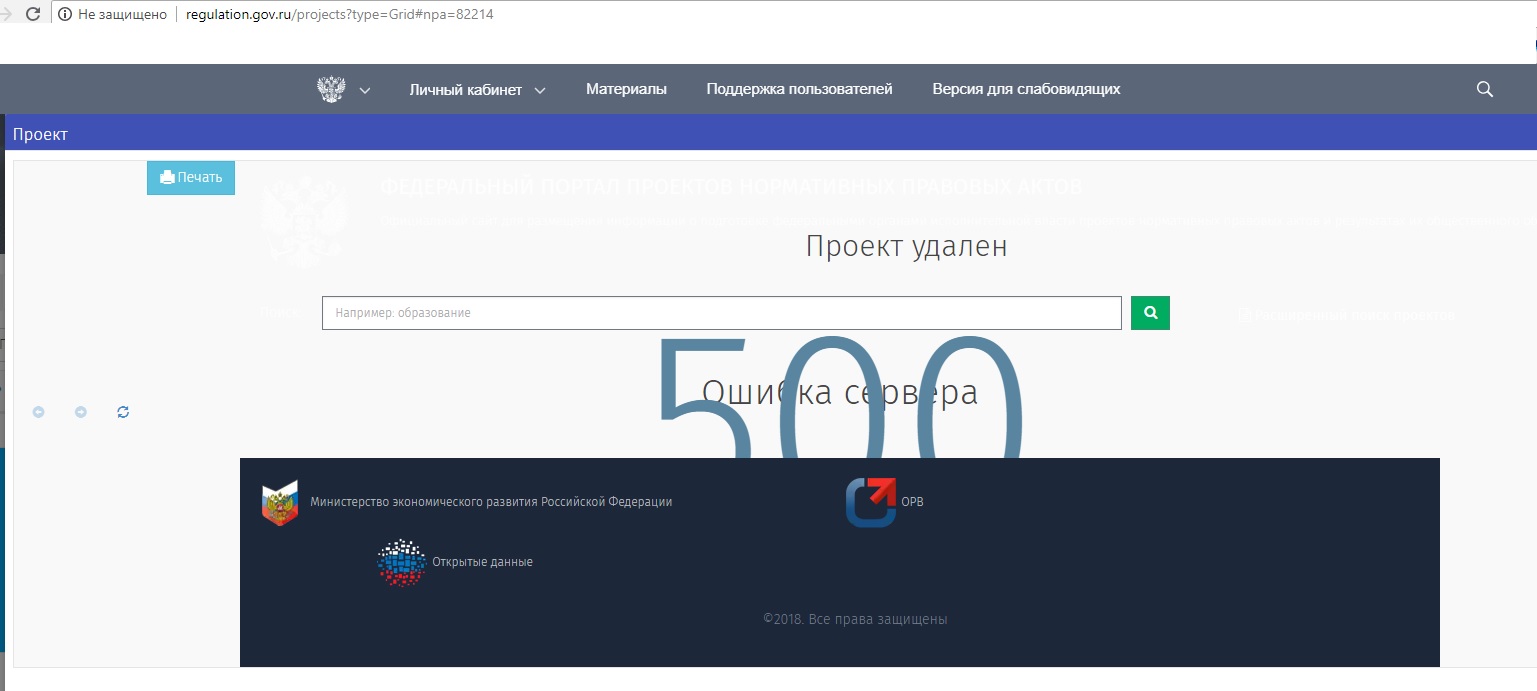Image resolution: width=1537 pixels, height=691 pixels.
Task: Click the 'Проект удален' heading text
Action: (x=907, y=246)
